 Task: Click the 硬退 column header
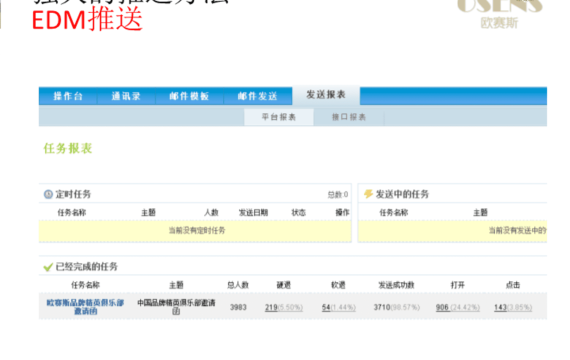click(284, 285)
